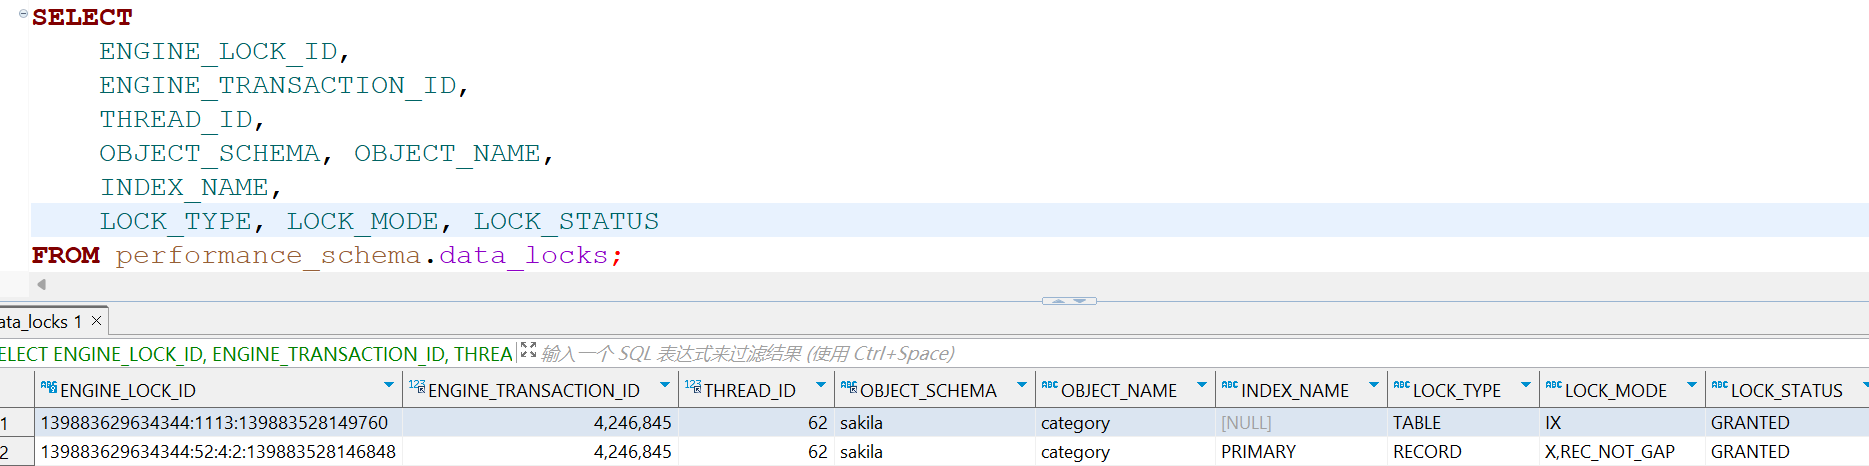Viewport: 1869px width, 466px height.
Task: Click THREAD_ID numeric type icon
Action: [x=693, y=387]
